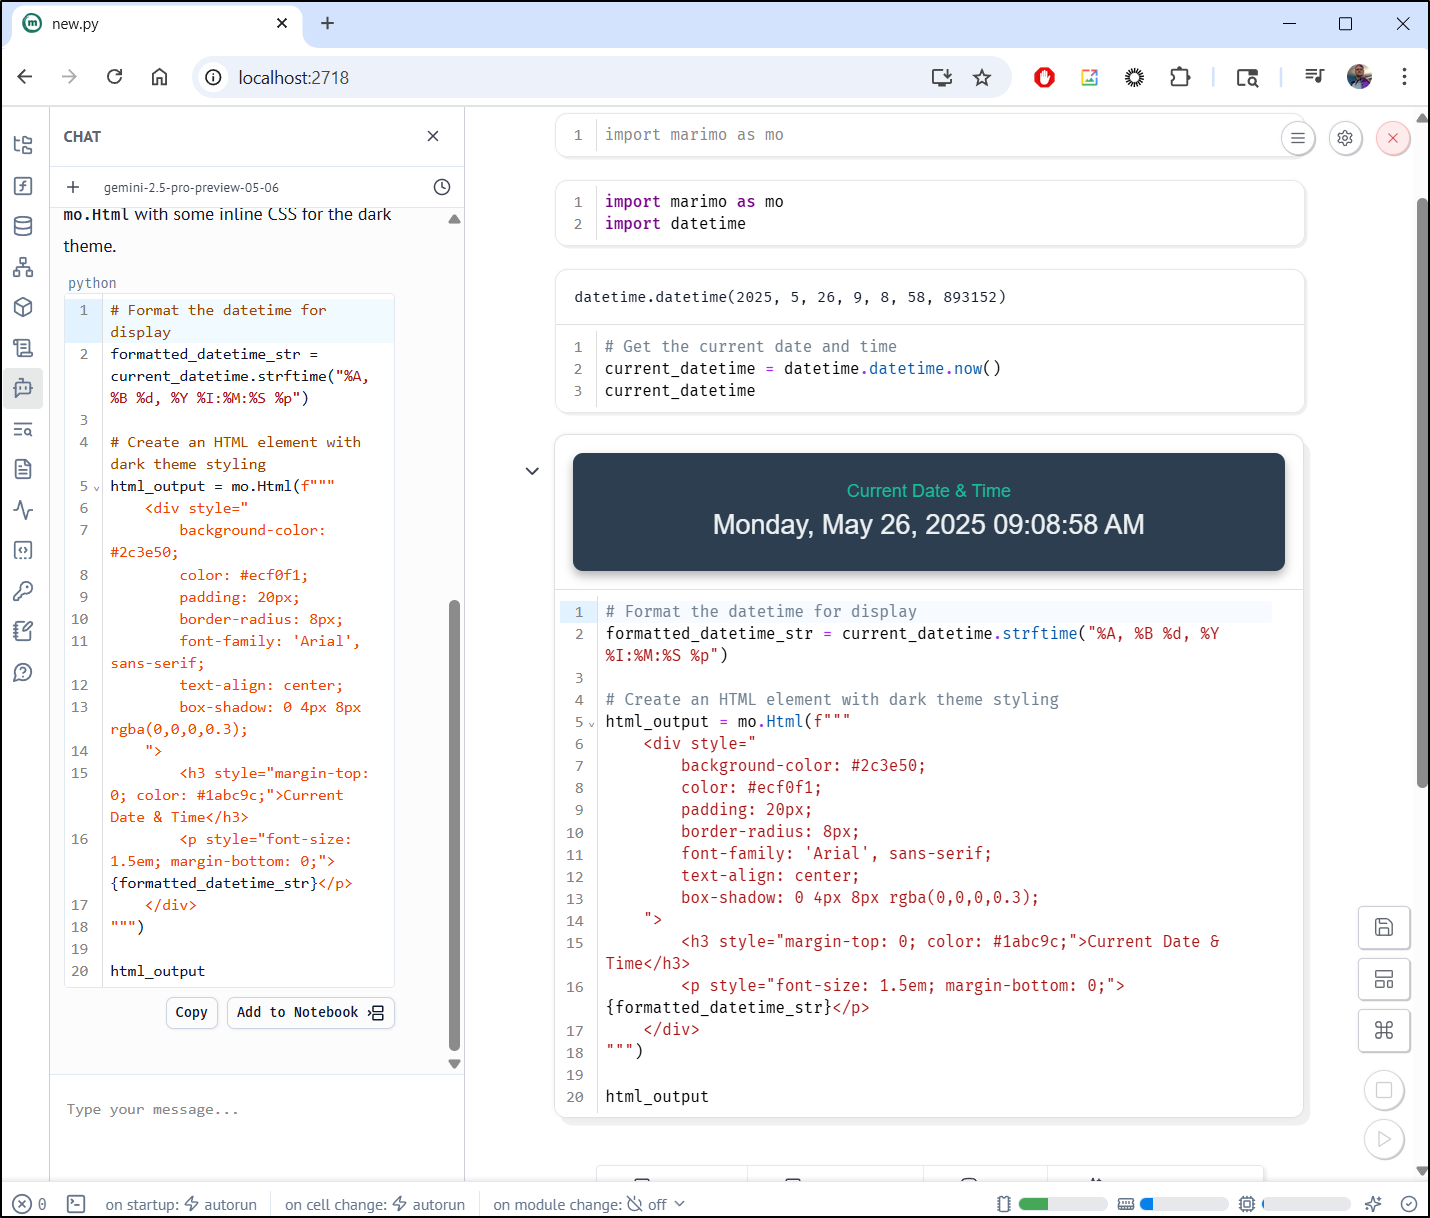Open the file explorer sidebar panel
This screenshot has width=1430, height=1218.
point(23,145)
